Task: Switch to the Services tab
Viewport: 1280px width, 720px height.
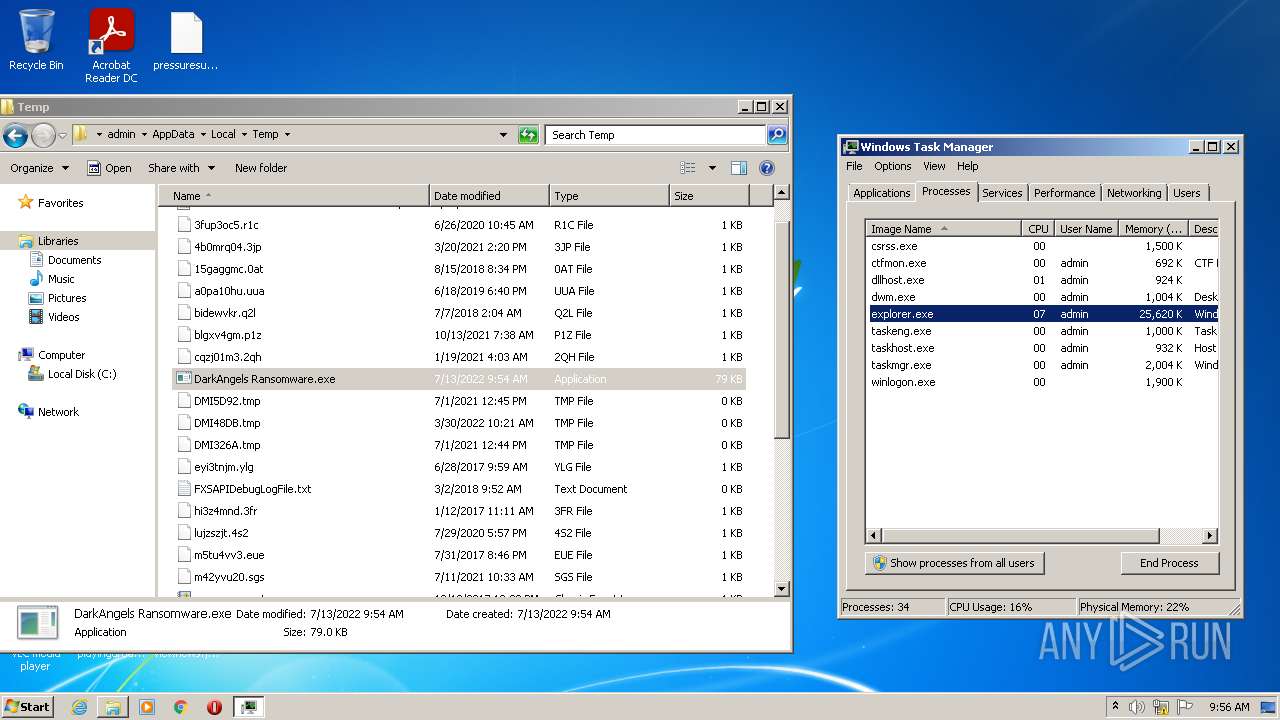Action: click(x=1002, y=193)
